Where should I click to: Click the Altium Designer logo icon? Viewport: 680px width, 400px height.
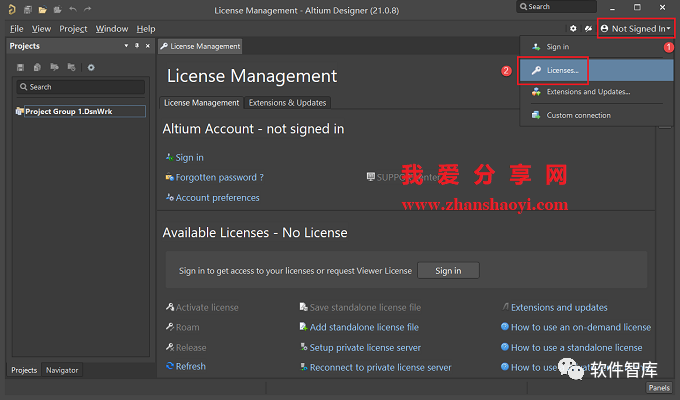[x=12, y=9]
